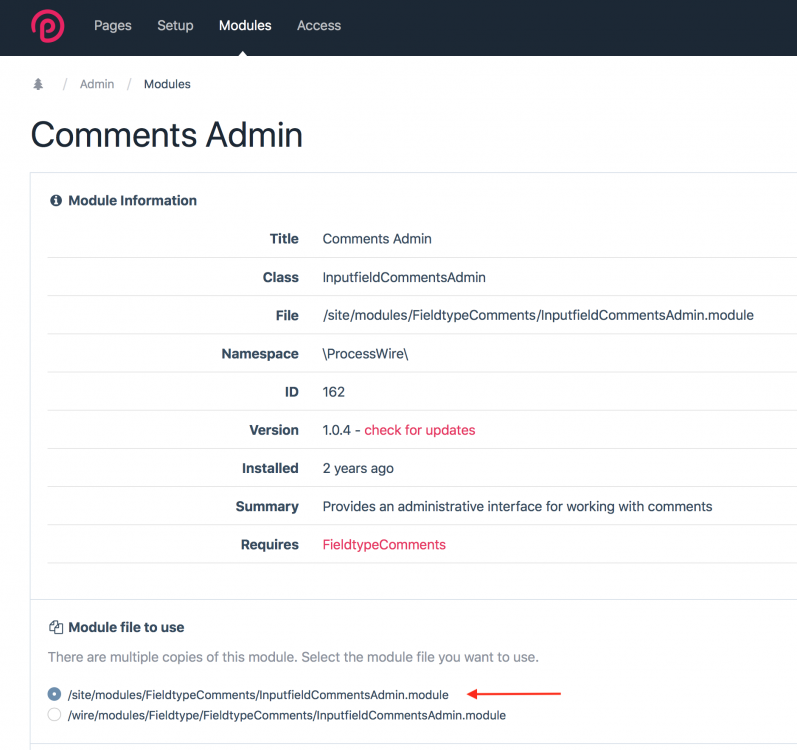
Task: Click the Comments Admin page heading
Action: (167, 135)
